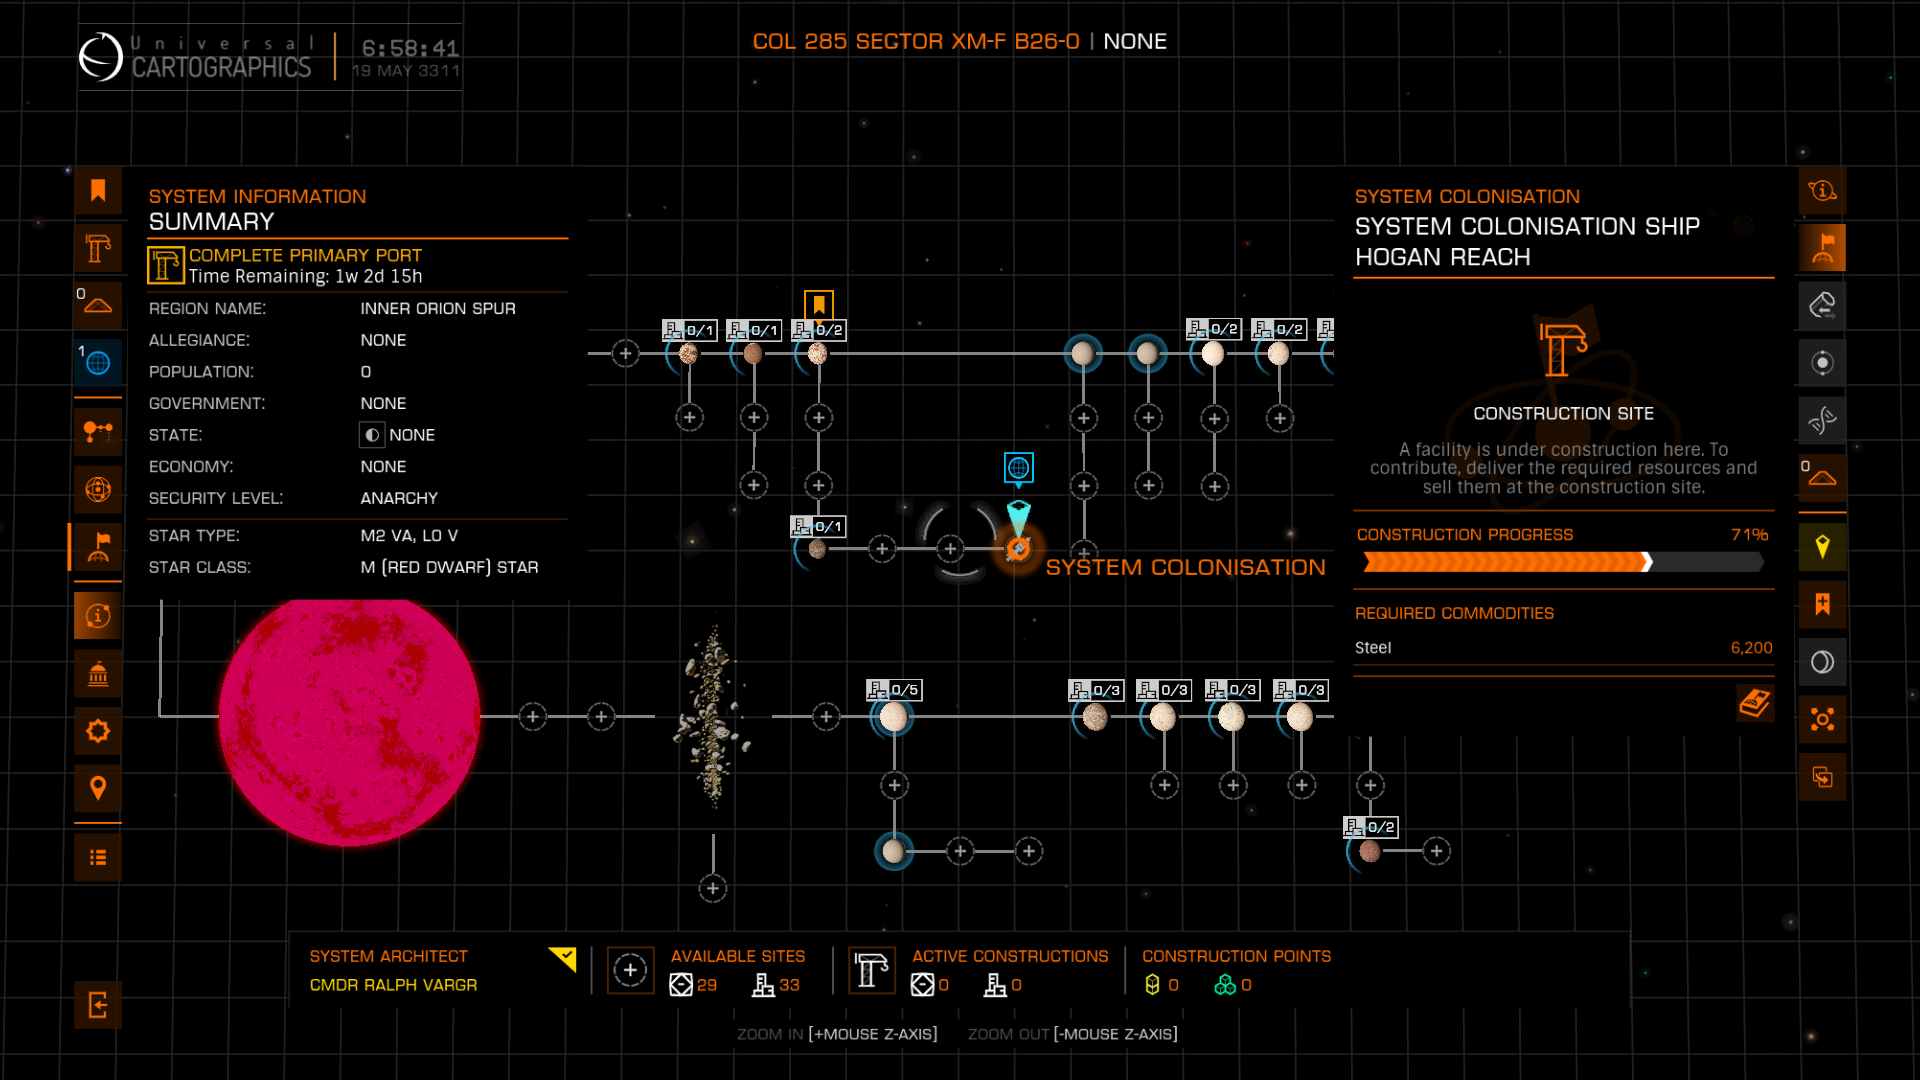Open the construction crane tab in left sidebar
This screenshot has height=1080, width=1920.
point(98,248)
